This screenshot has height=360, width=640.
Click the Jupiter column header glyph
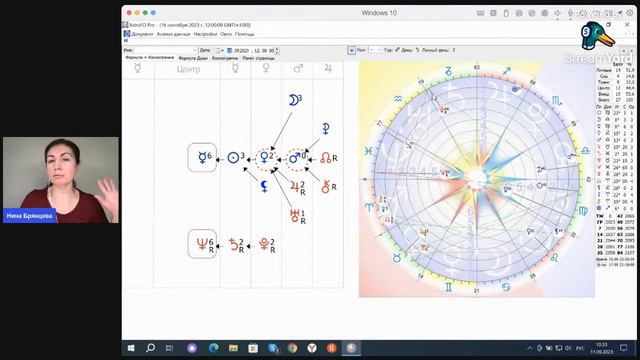(x=328, y=69)
